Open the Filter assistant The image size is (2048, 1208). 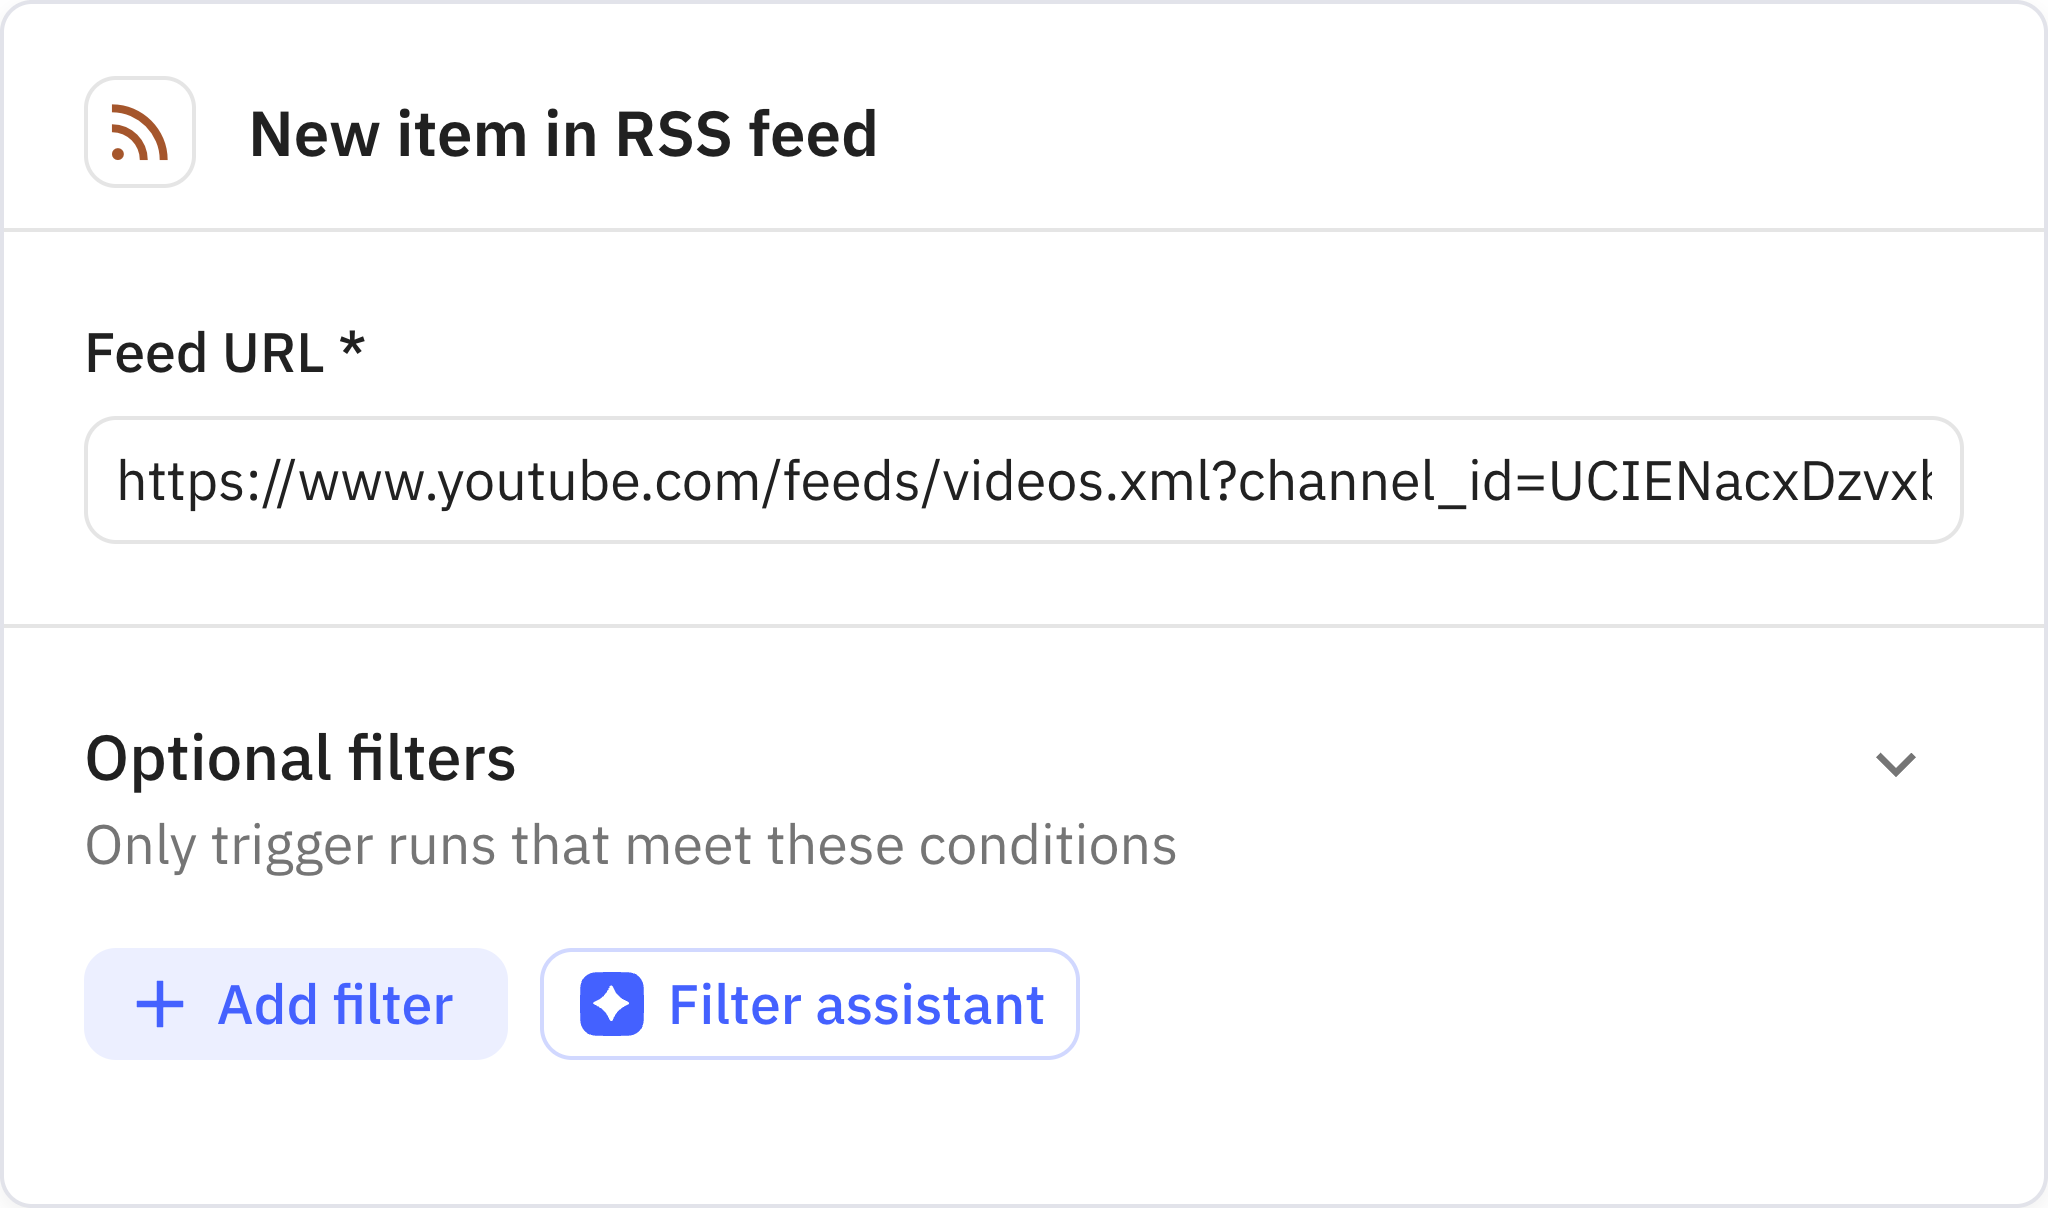(x=810, y=1003)
